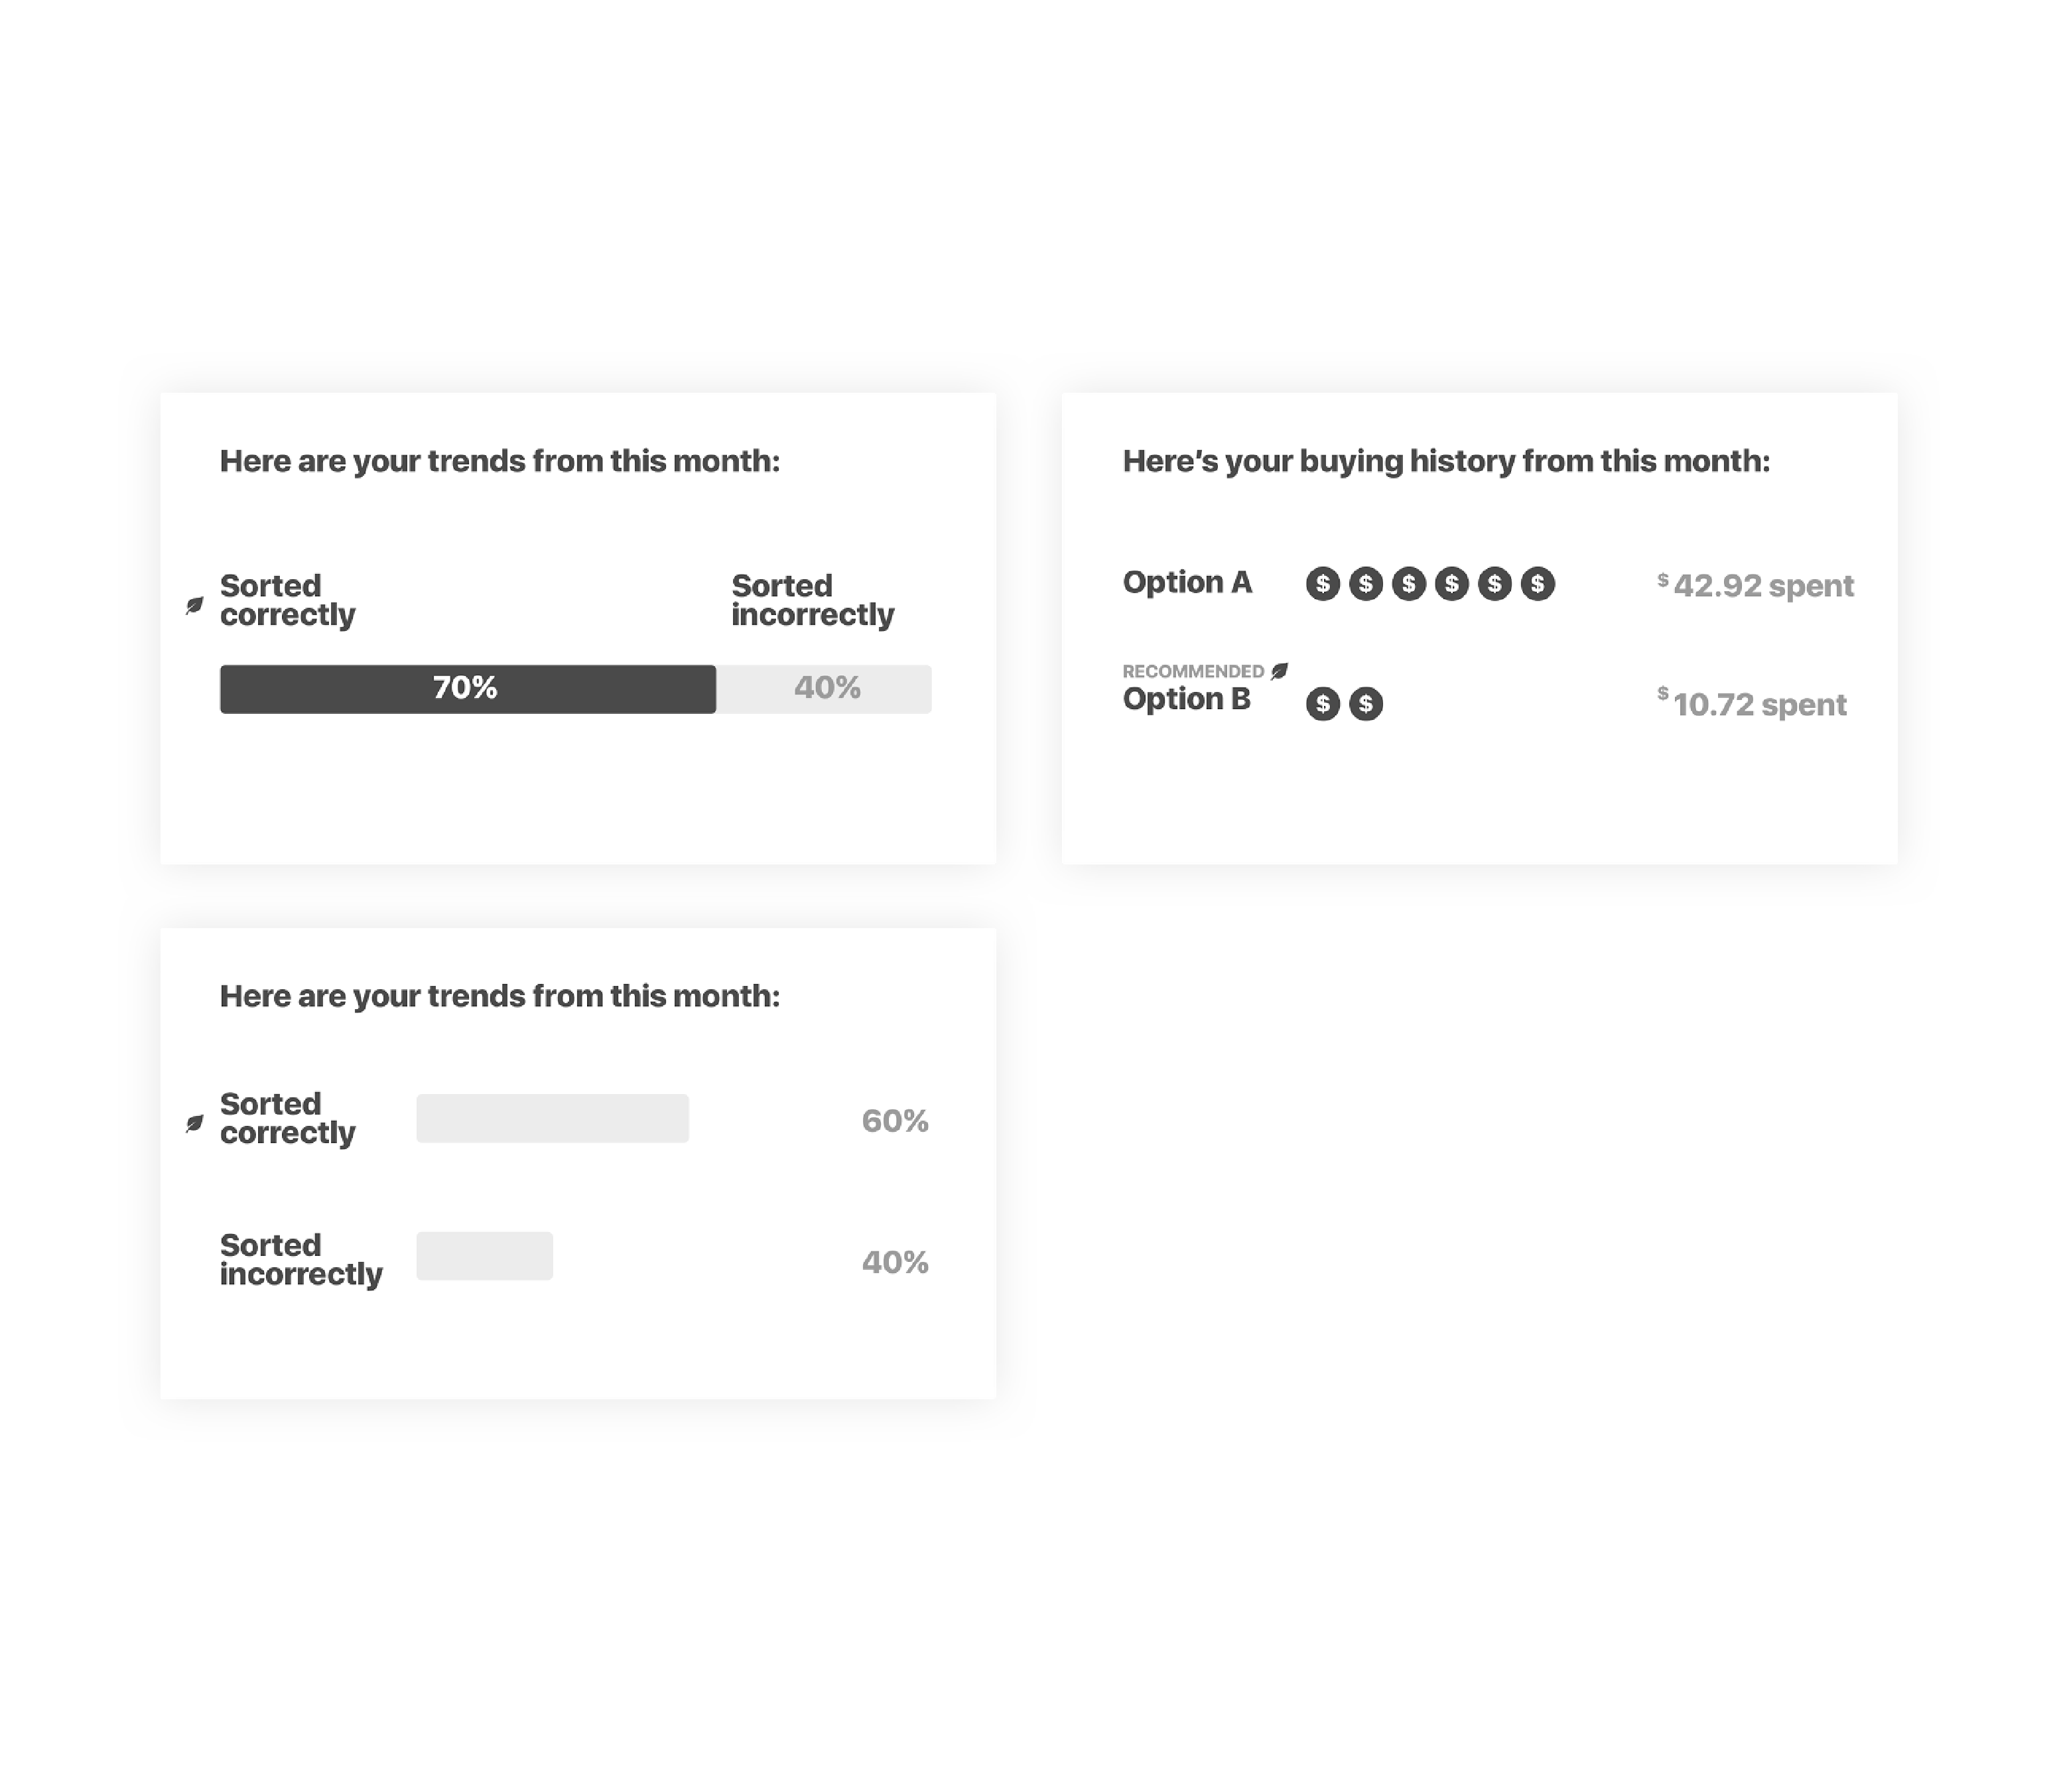Select the Option B label
This screenshot has width=2057, height=1792.
pyautogui.click(x=1186, y=699)
